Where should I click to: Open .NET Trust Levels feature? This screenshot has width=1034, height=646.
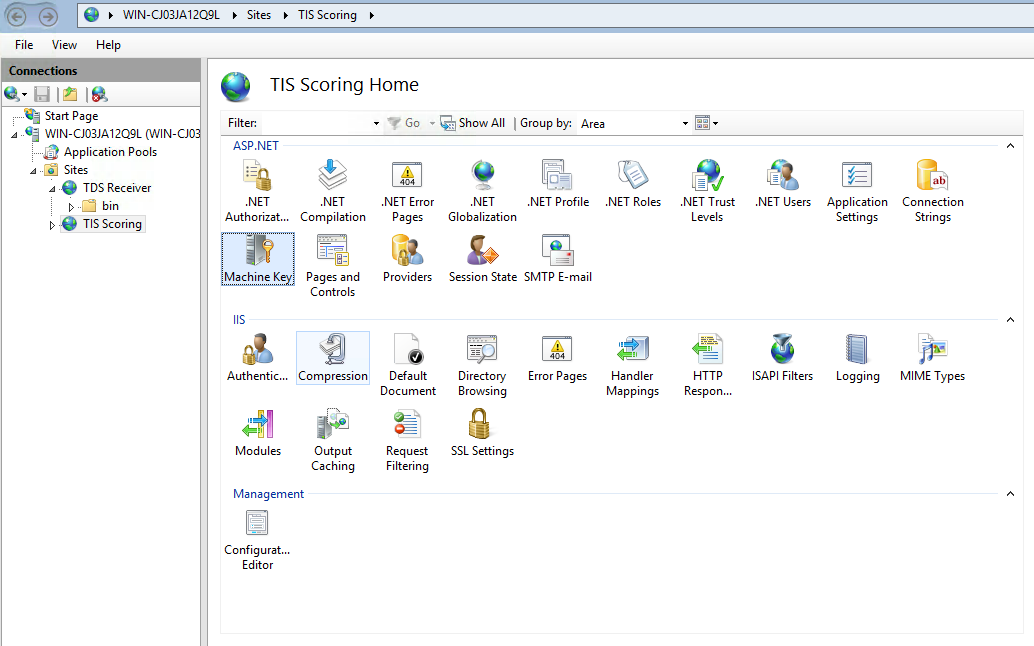pyautogui.click(x=708, y=191)
